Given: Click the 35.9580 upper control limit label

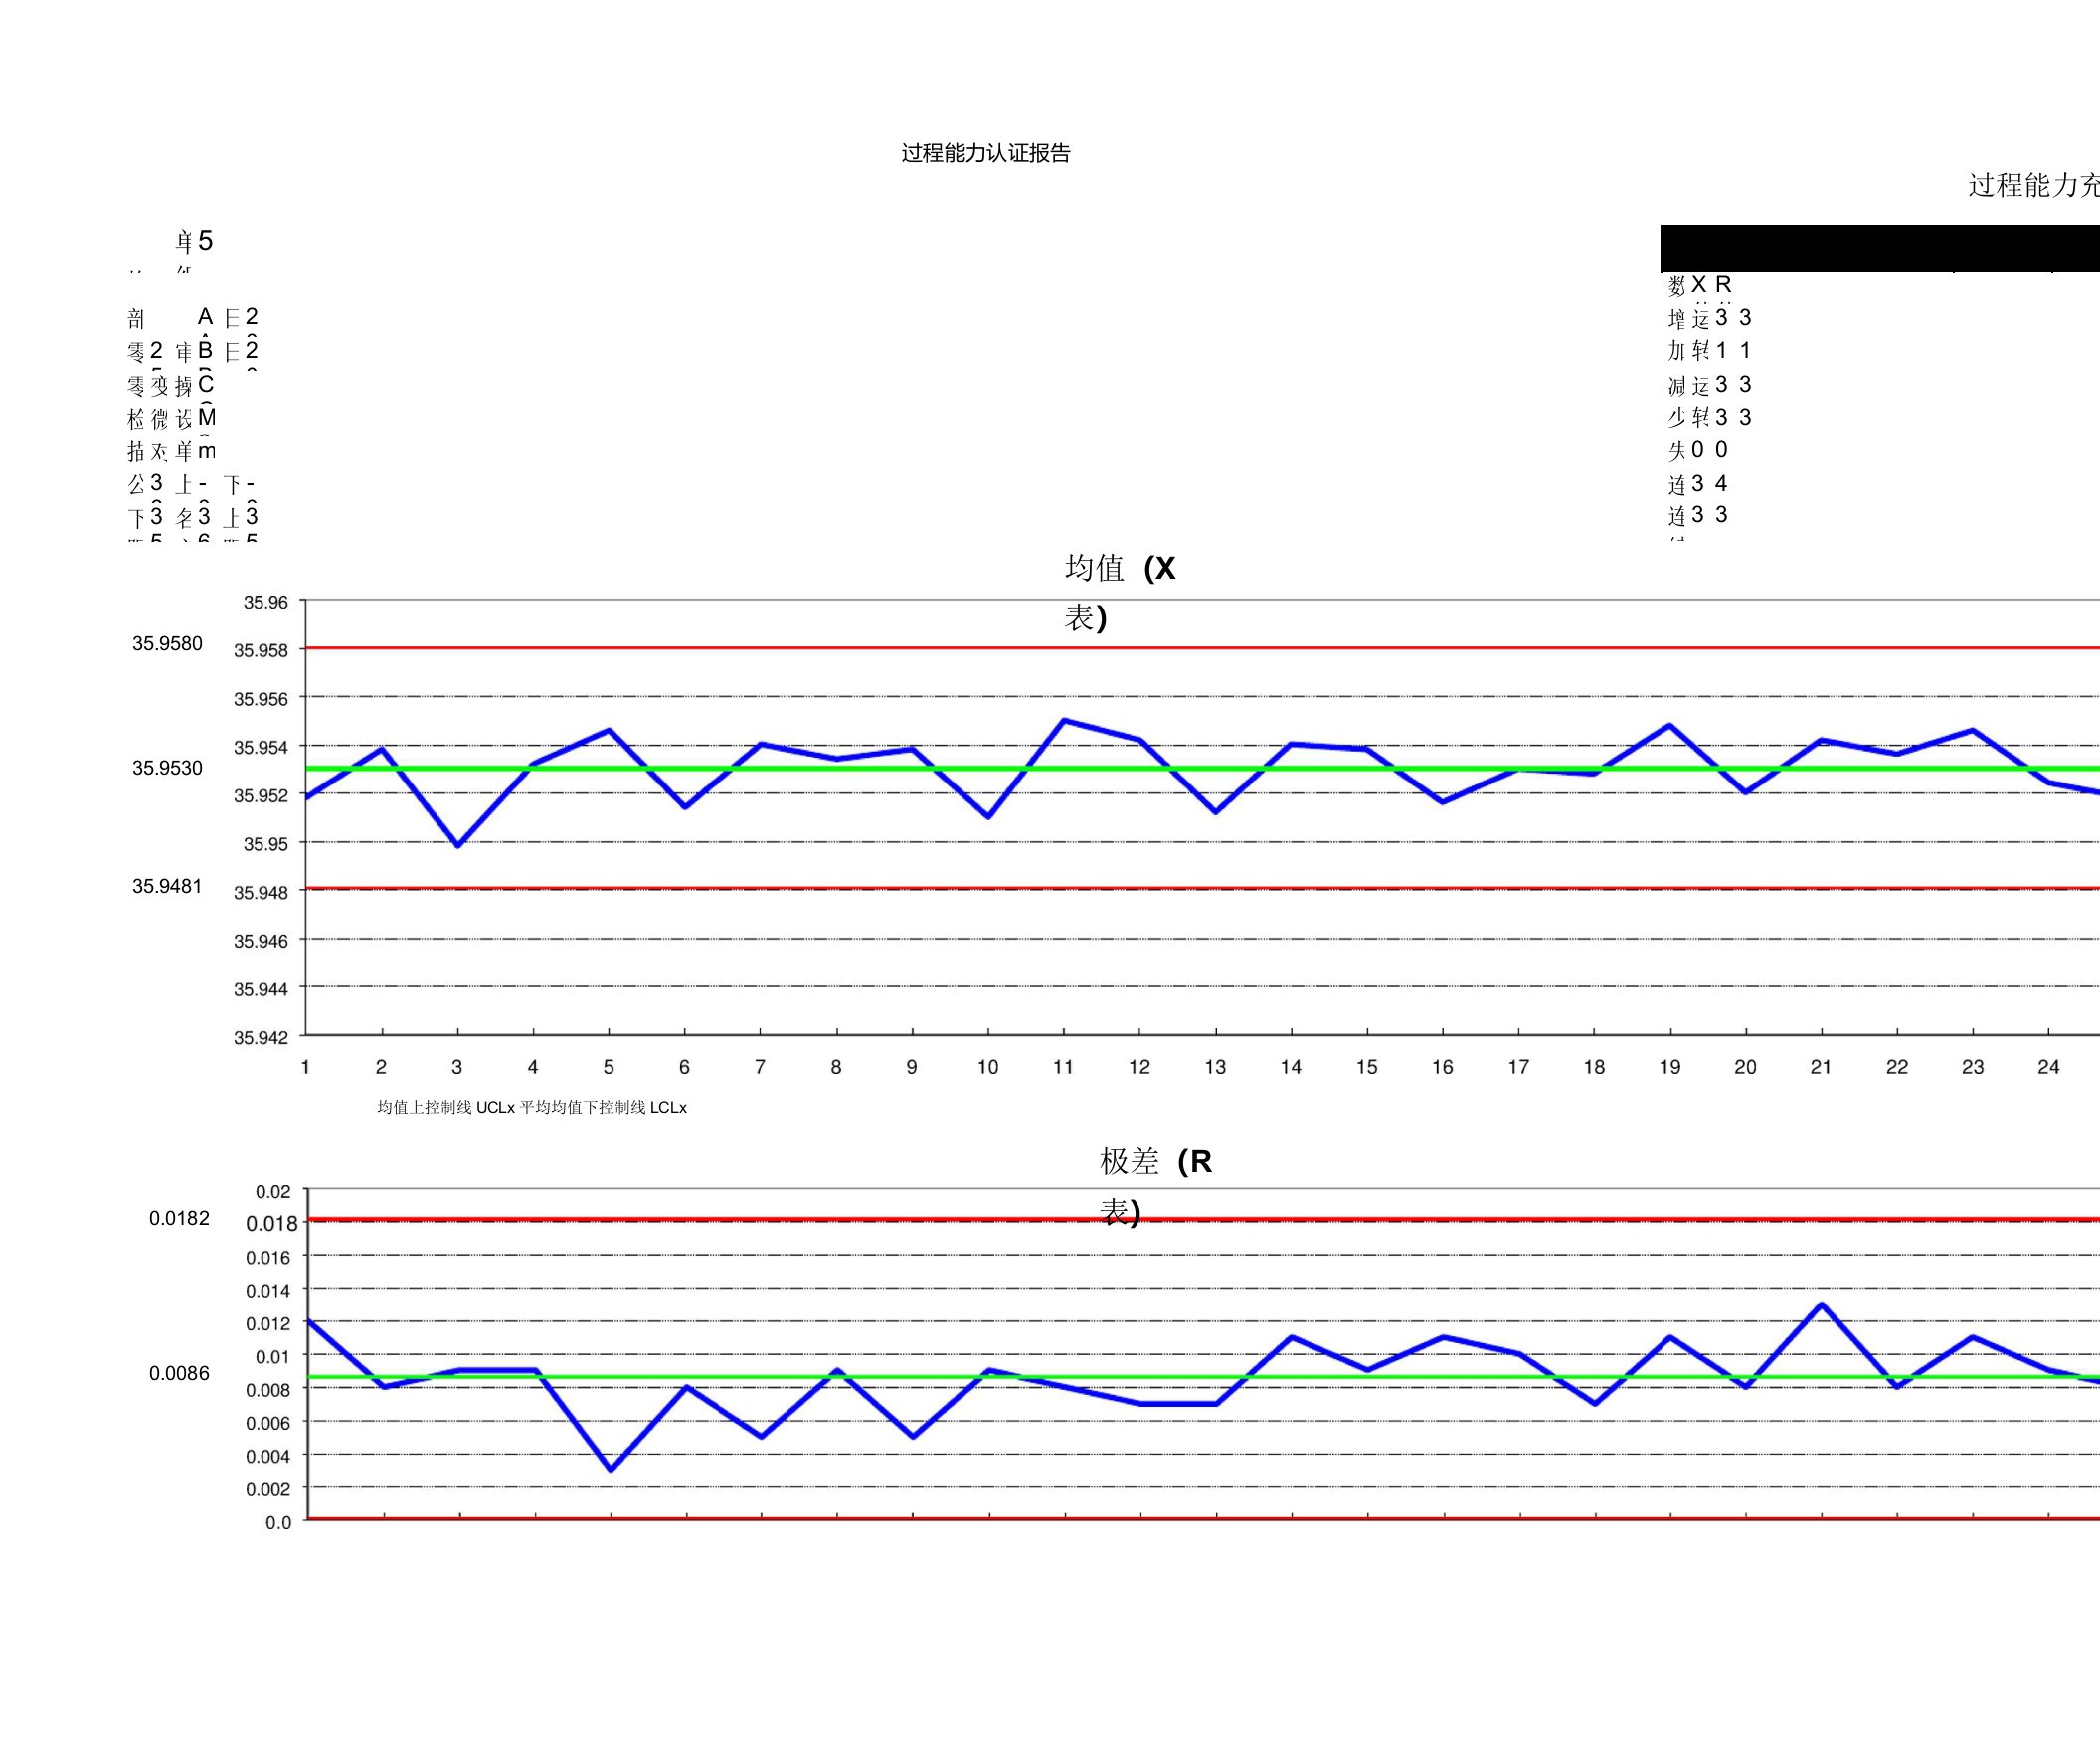Looking at the screenshot, I should 167,643.
